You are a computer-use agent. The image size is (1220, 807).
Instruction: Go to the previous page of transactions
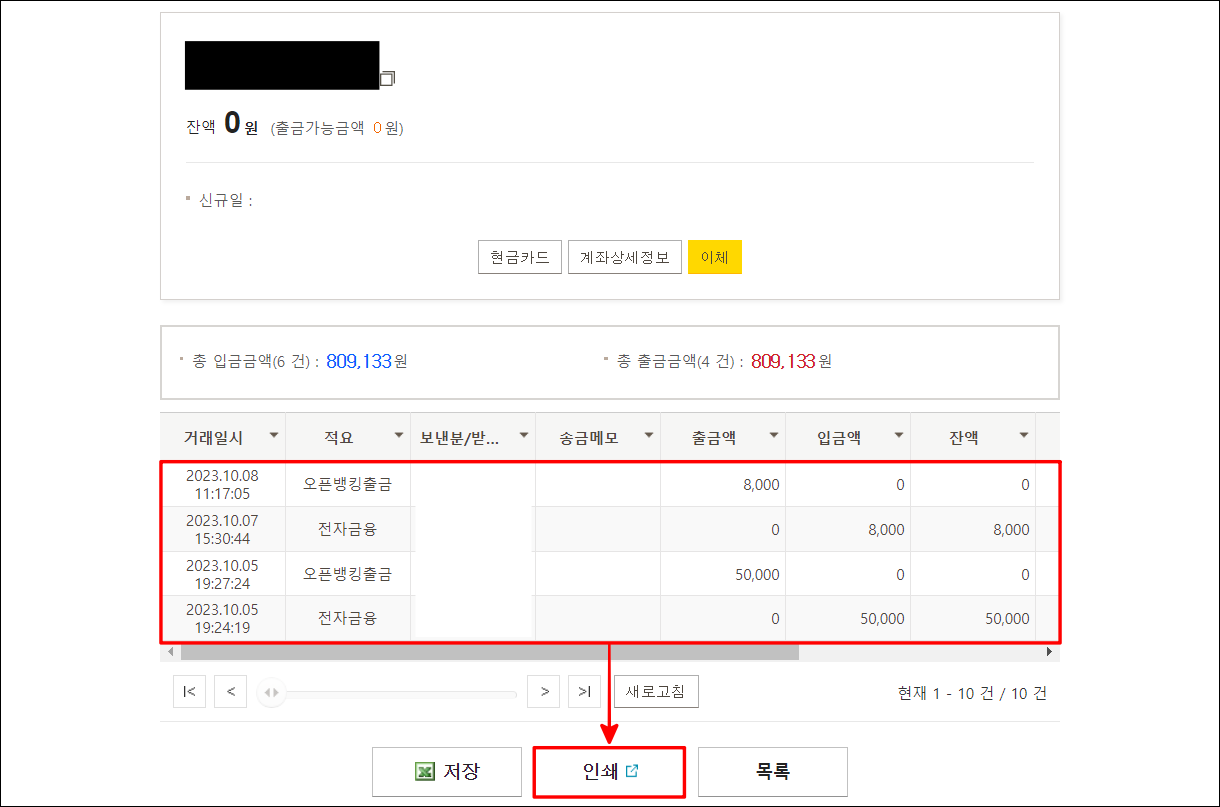tap(230, 691)
